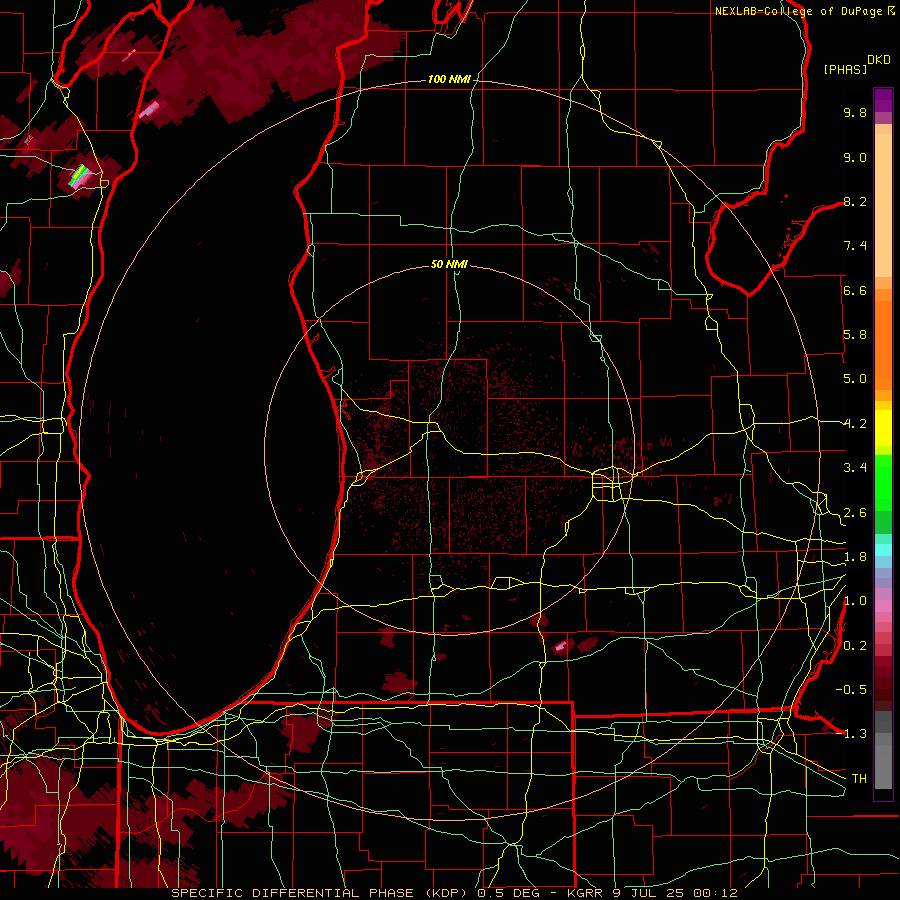Select the -0.5 value on the scale
The height and width of the screenshot is (900, 900).
(851, 690)
